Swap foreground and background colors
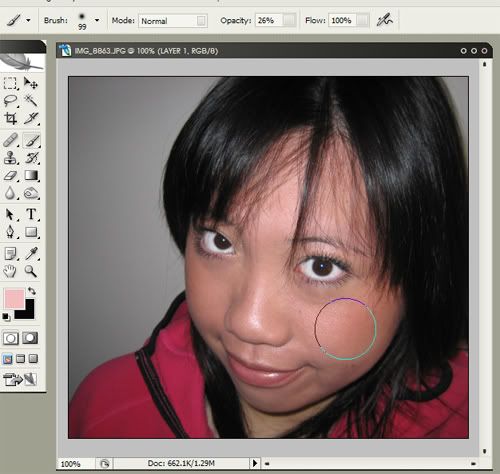Image resolution: width=500 pixels, height=474 pixels. tap(32, 291)
